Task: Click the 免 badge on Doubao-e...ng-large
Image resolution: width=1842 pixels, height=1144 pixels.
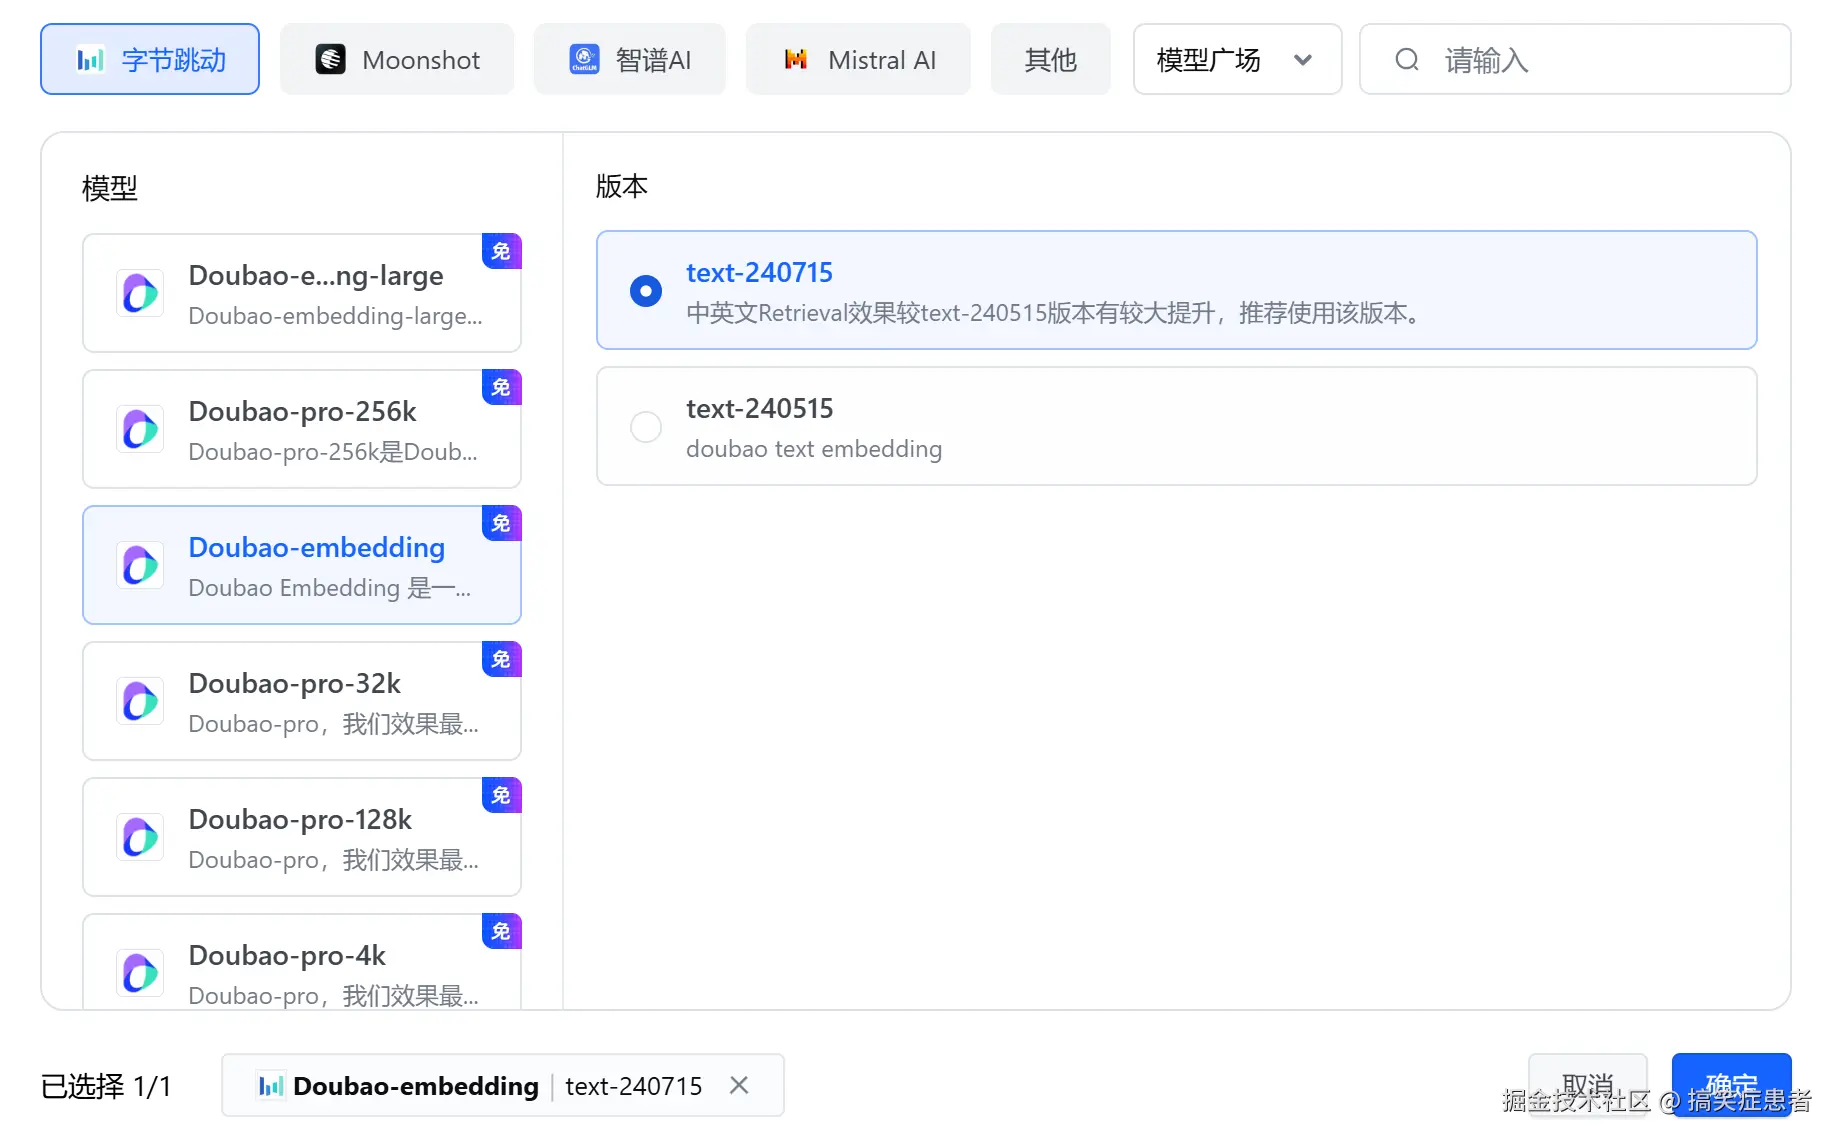Action: 501,251
